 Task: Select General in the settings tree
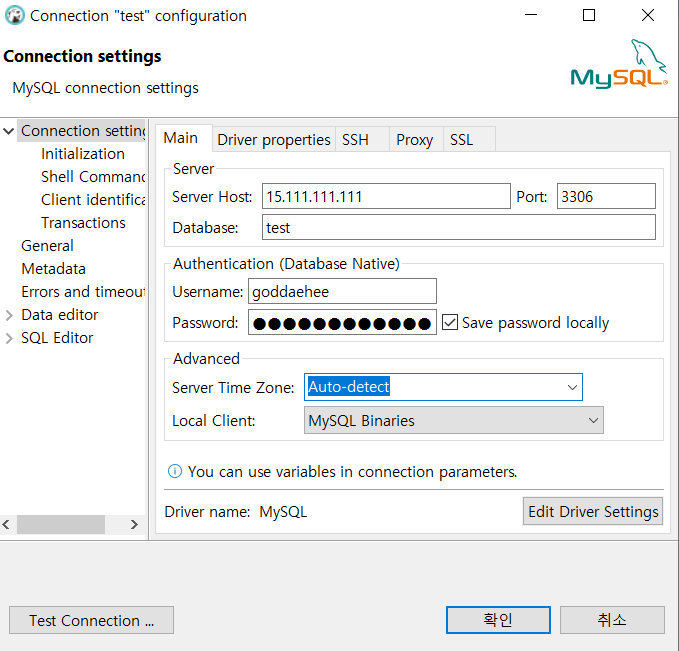pyautogui.click(x=47, y=246)
